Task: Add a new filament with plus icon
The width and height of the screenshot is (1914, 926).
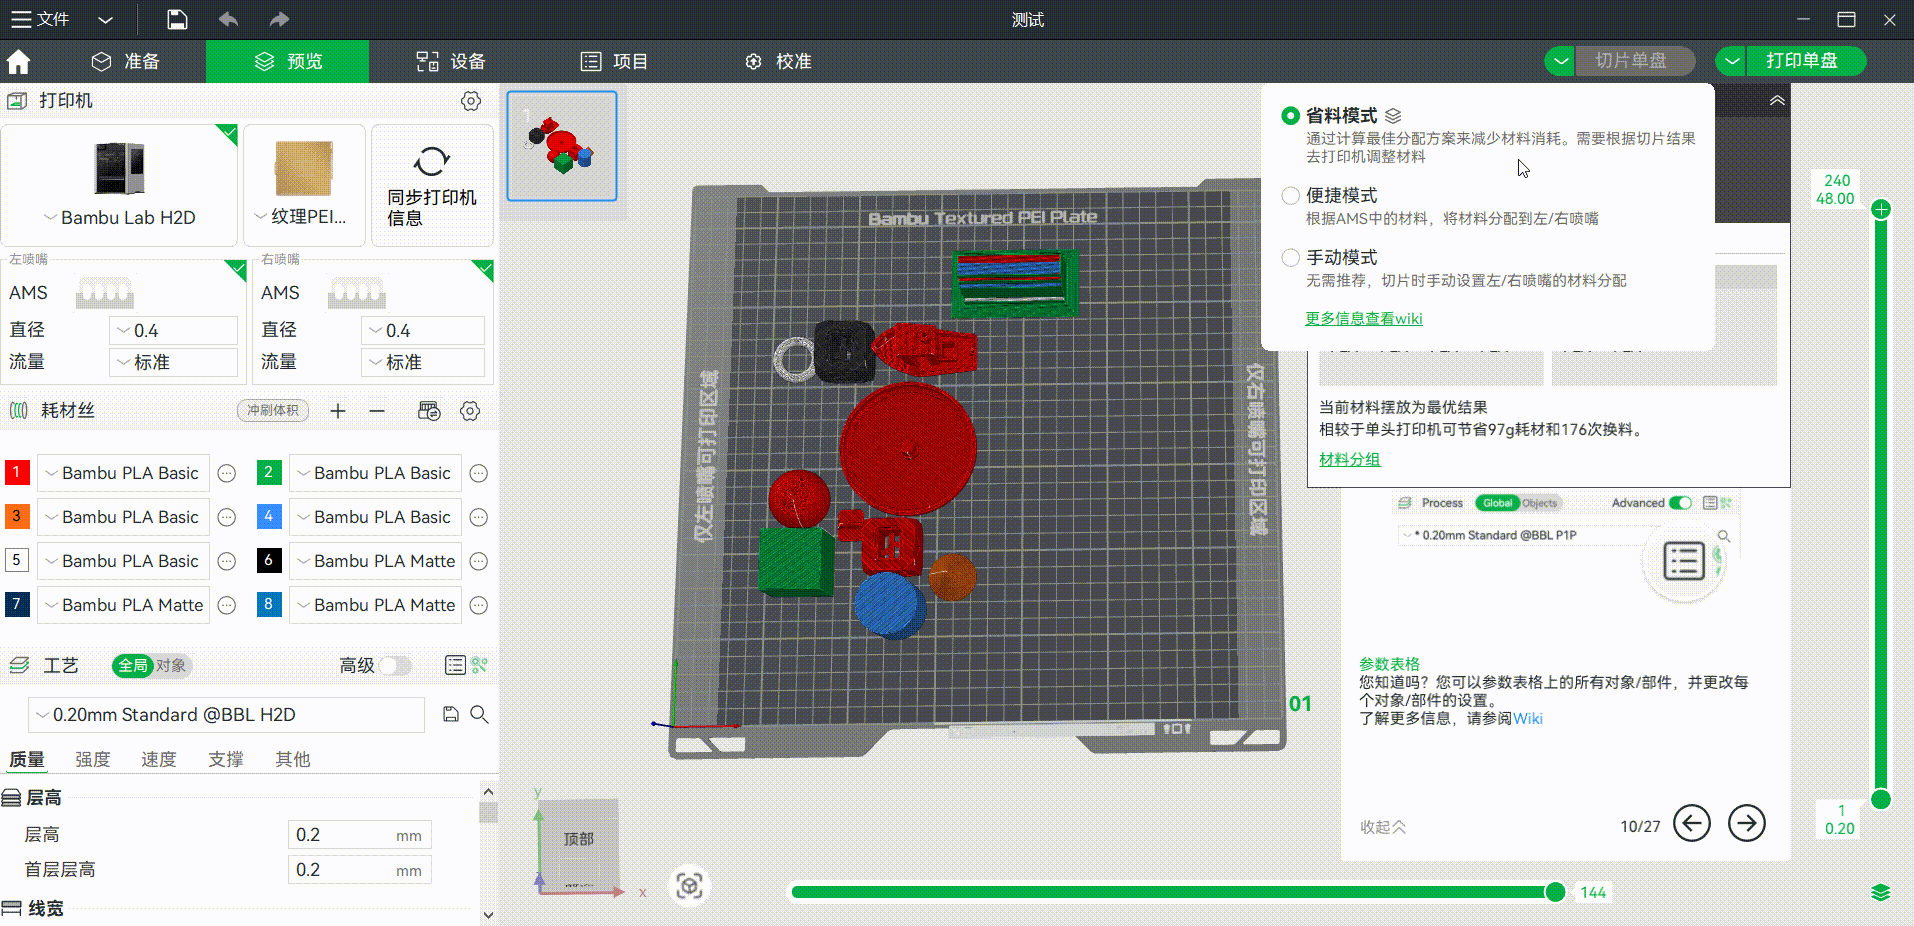Action: coord(338,411)
